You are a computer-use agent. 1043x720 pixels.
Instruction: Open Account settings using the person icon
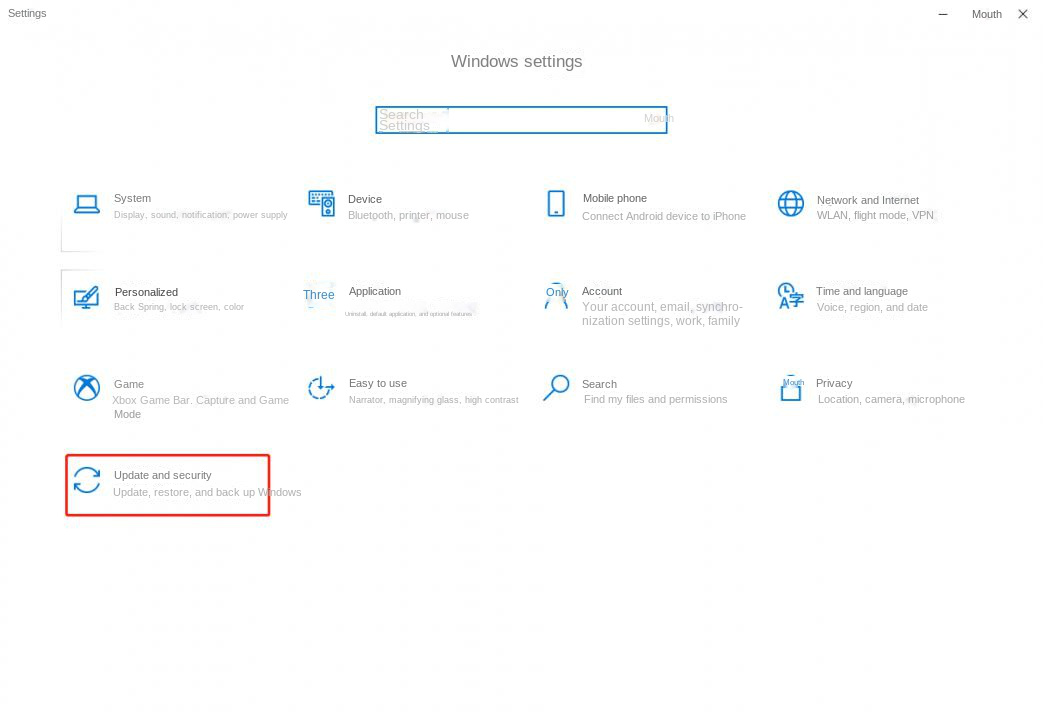tap(556, 297)
